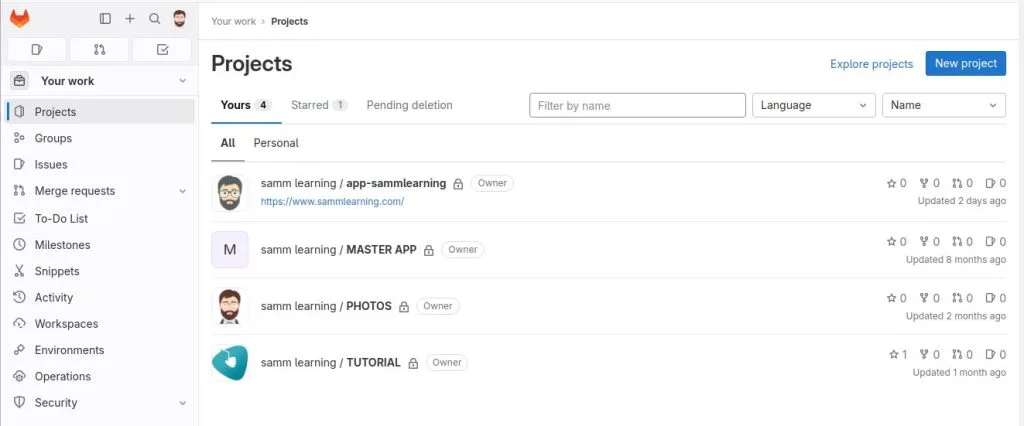Open Workspaces in sidebar
Screen dimensions: 1024x426
point(101,323)
